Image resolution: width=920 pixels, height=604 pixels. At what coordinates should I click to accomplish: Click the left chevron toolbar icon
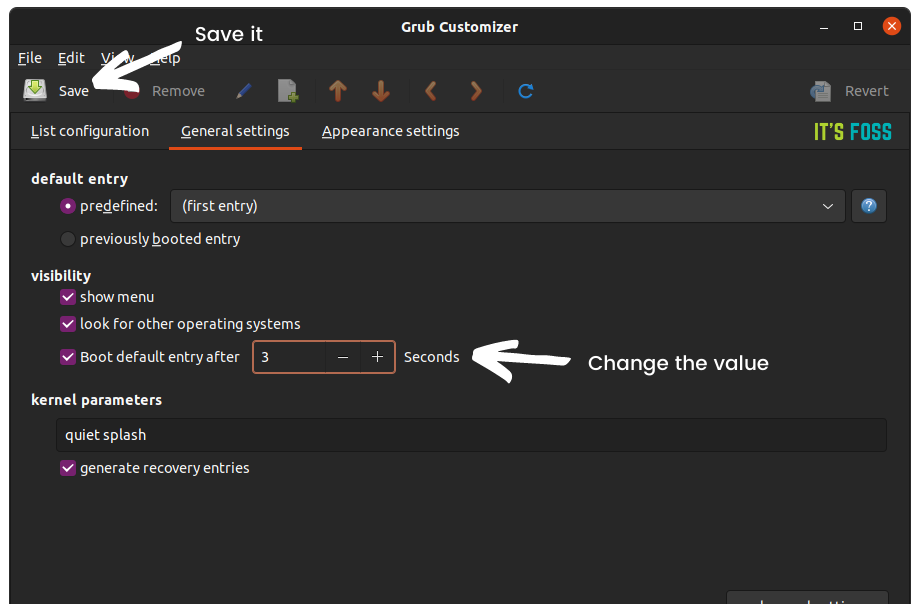pyautogui.click(x=431, y=91)
